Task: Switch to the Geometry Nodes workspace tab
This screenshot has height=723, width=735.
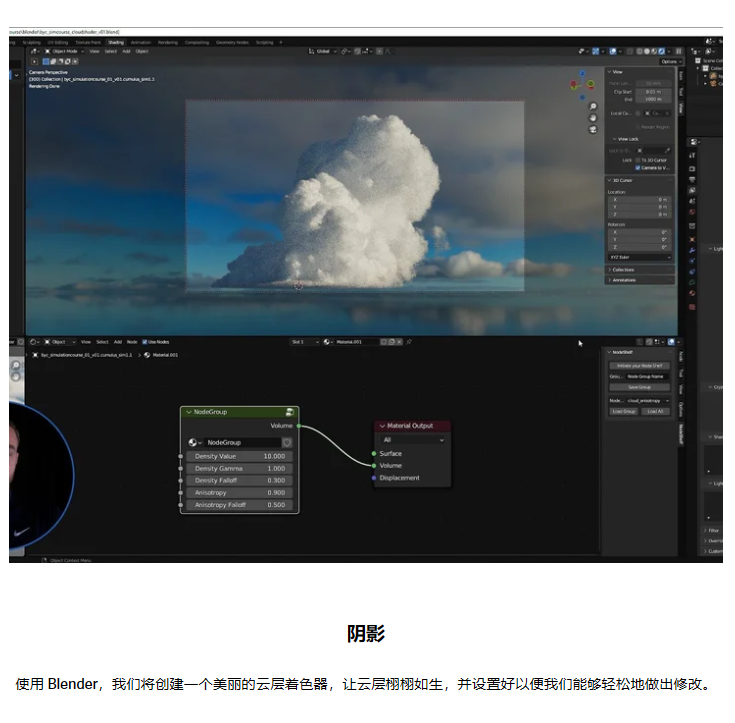Action: click(x=232, y=43)
